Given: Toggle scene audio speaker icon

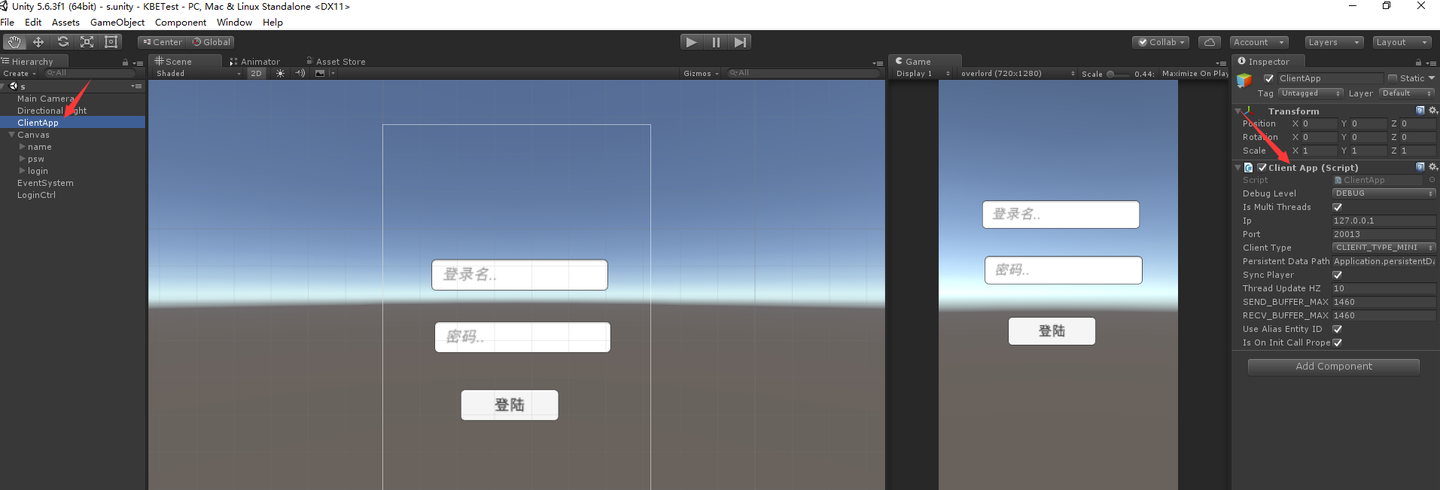Looking at the screenshot, I should point(300,73).
